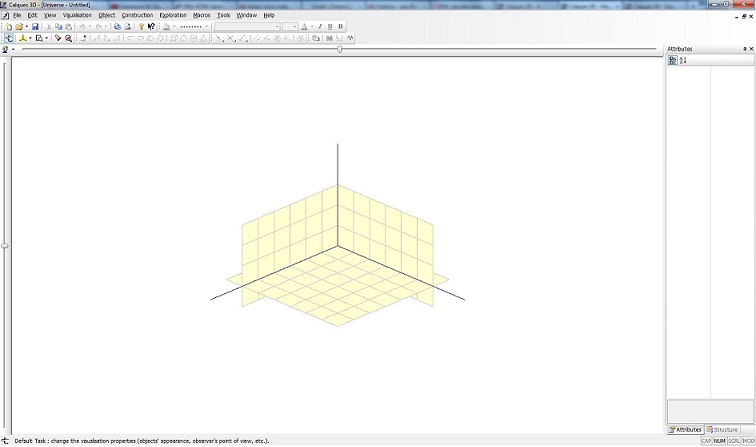756x447 pixels.
Task: Click the horizontal slider handle above canvas
Action: (x=340, y=49)
